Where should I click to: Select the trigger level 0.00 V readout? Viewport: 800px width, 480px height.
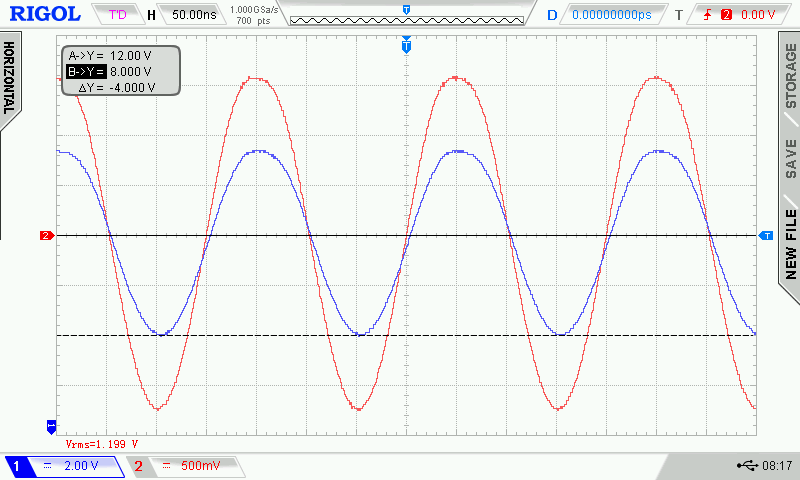(x=758, y=15)
